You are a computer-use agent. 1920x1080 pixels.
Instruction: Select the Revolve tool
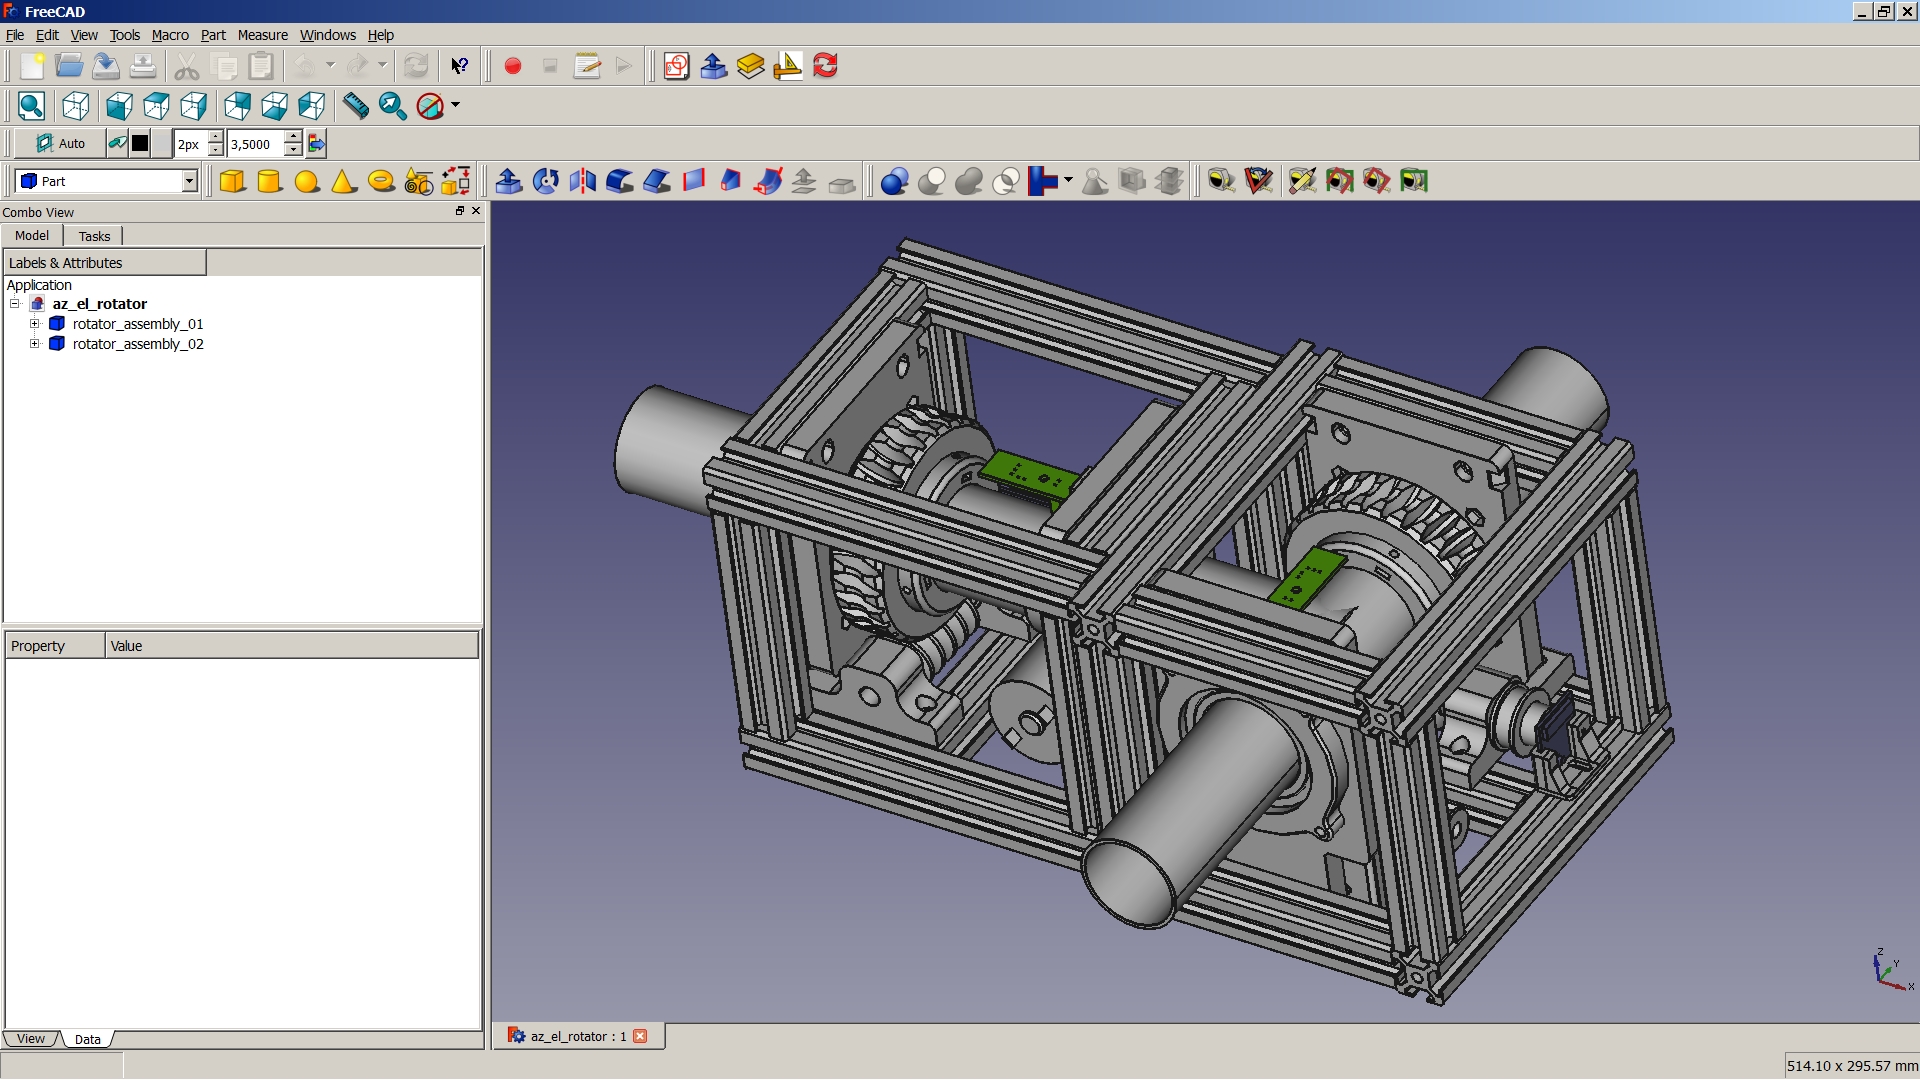546,181
